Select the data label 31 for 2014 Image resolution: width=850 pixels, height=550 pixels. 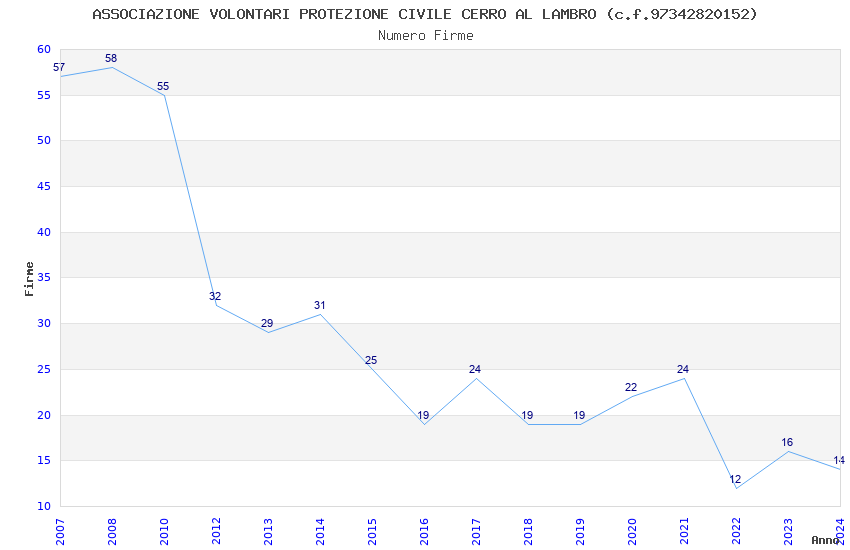click(319, 305)
